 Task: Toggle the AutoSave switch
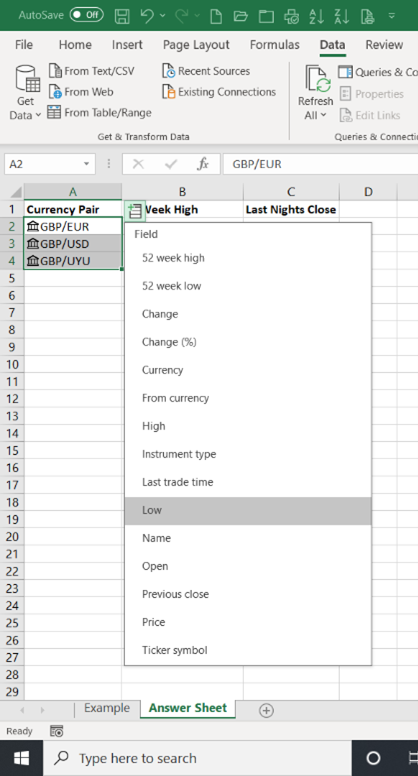pyautogui.click(x=86, y=15)
